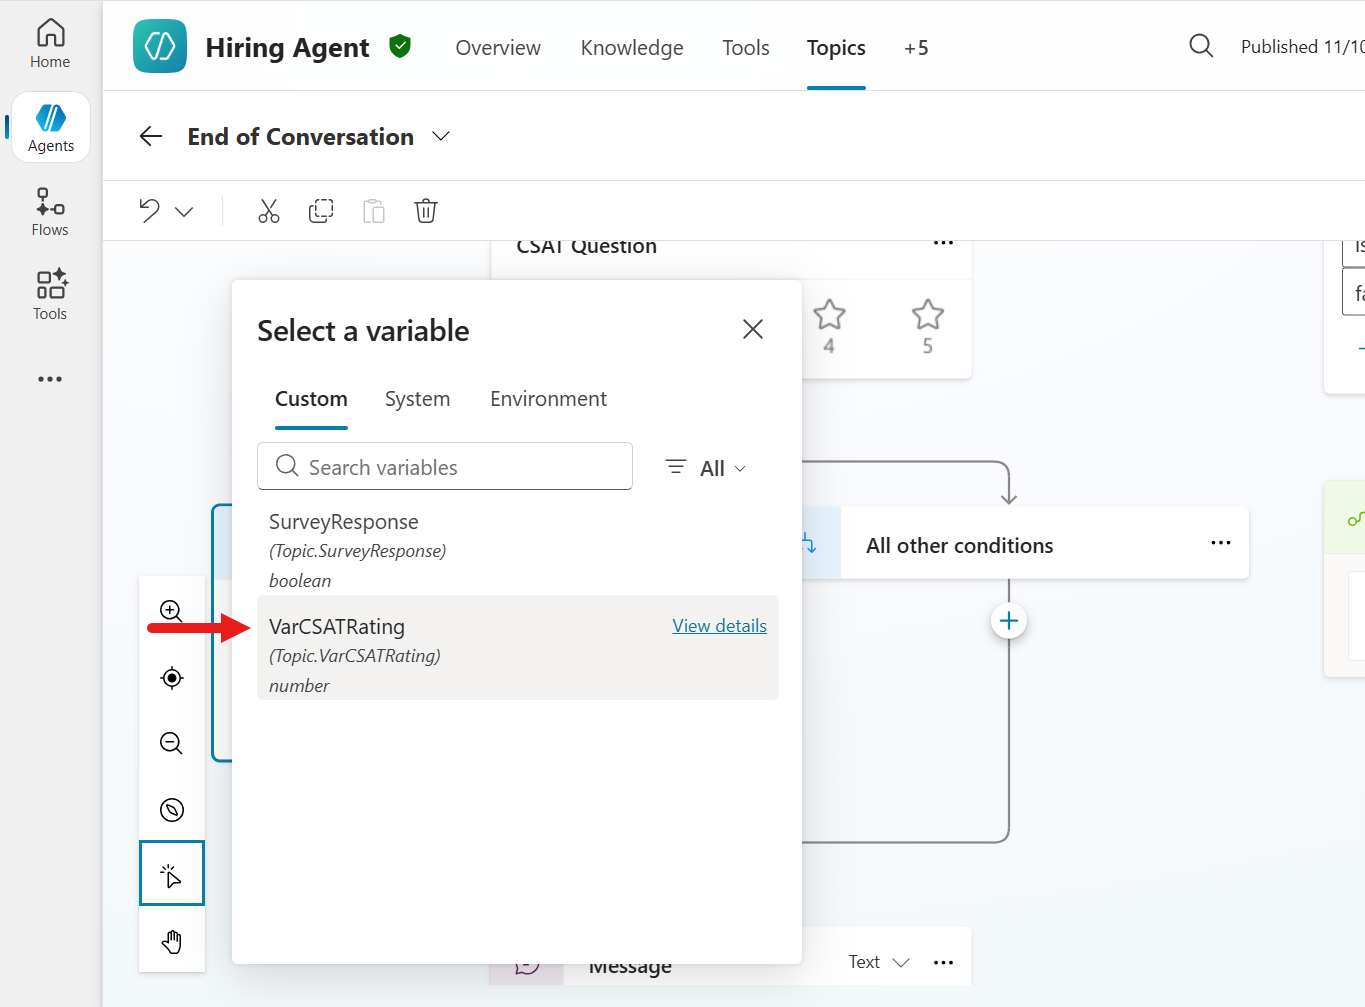Image resolution: width=1365 pixels, height=1007 pixels.
Task: Select the Cut icon in the topic toolbar
Action: [x=268, y=211]
